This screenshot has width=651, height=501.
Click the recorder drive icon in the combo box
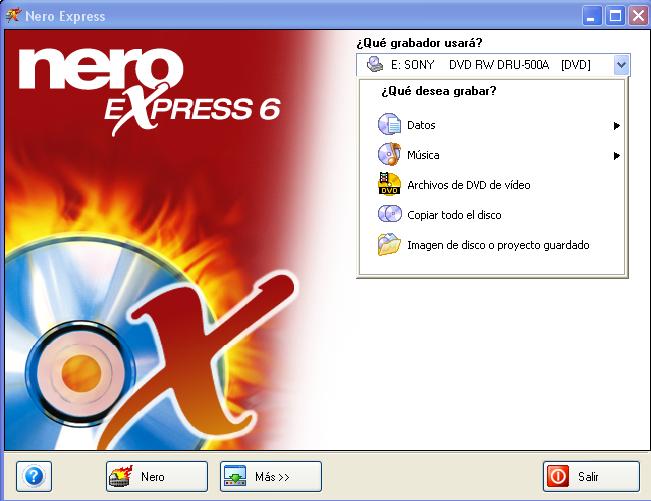374,64
